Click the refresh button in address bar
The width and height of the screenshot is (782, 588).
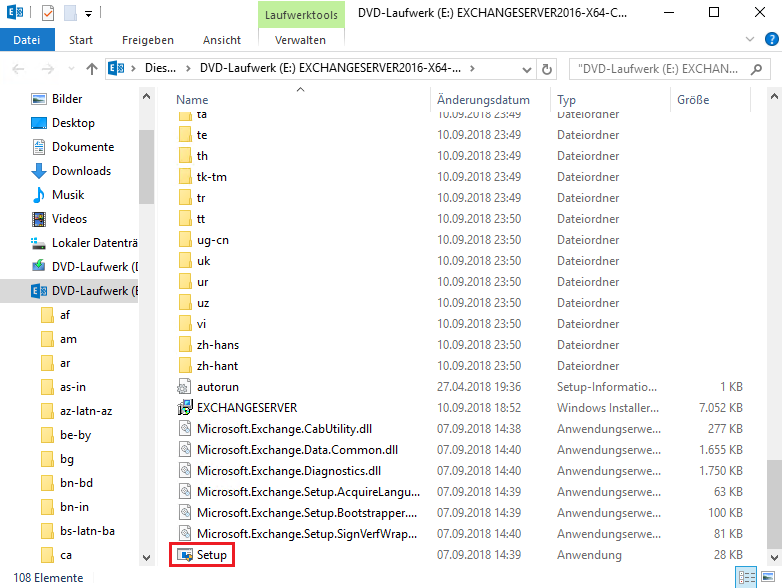[547, 70]
